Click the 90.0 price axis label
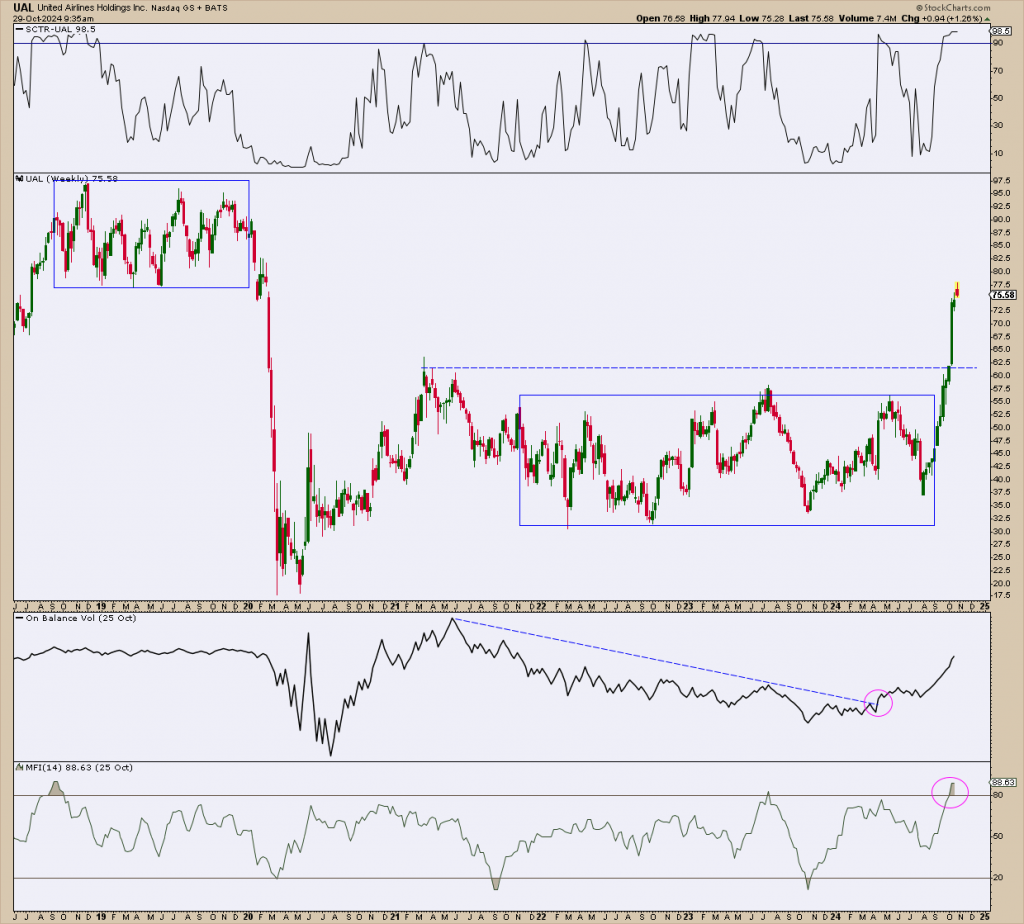Image resolution: width=1024 pixels, height=924 pixels. pos(1002,219)
